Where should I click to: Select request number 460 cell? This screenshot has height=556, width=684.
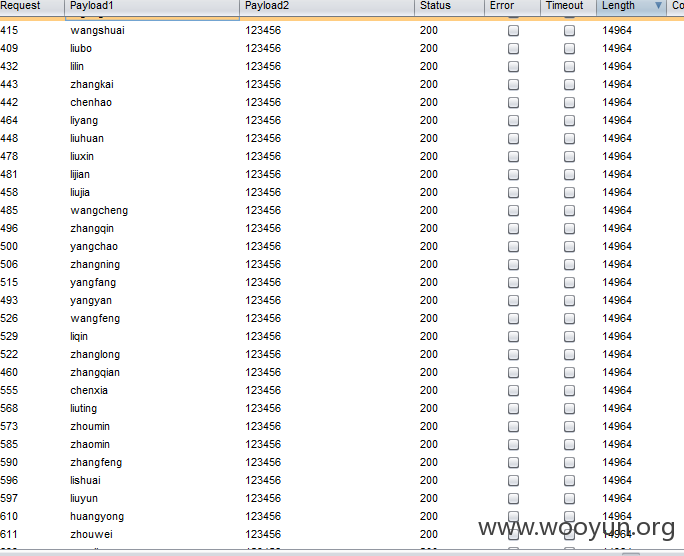tap(32, 372)
